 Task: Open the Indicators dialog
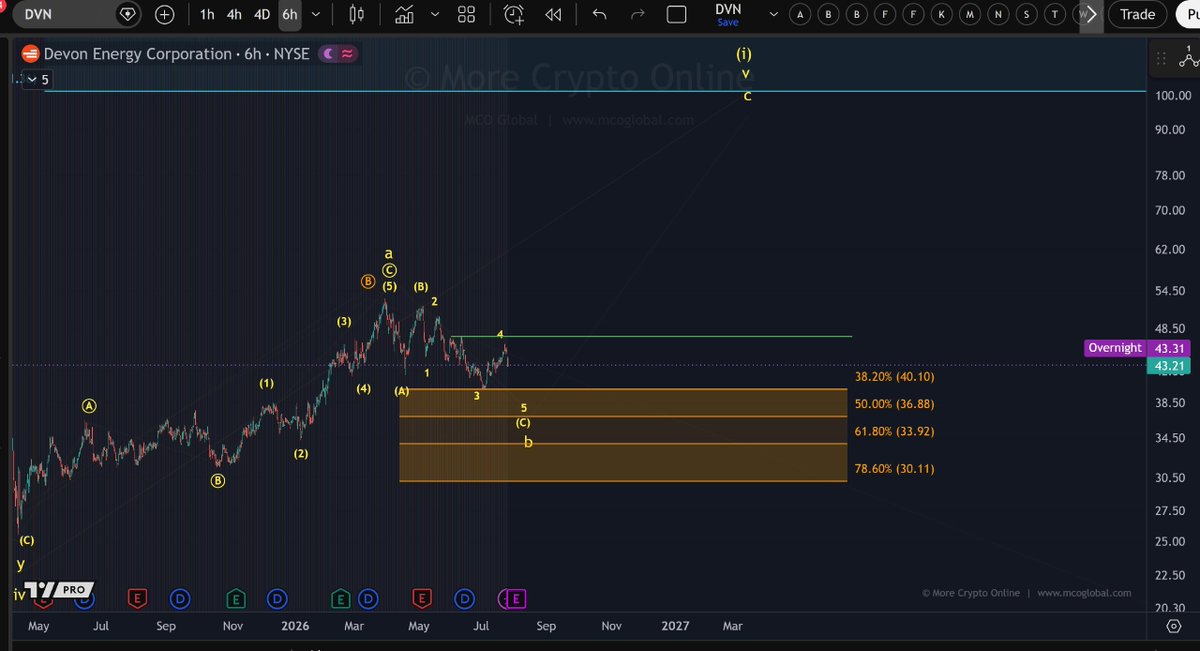click(405, 14)
